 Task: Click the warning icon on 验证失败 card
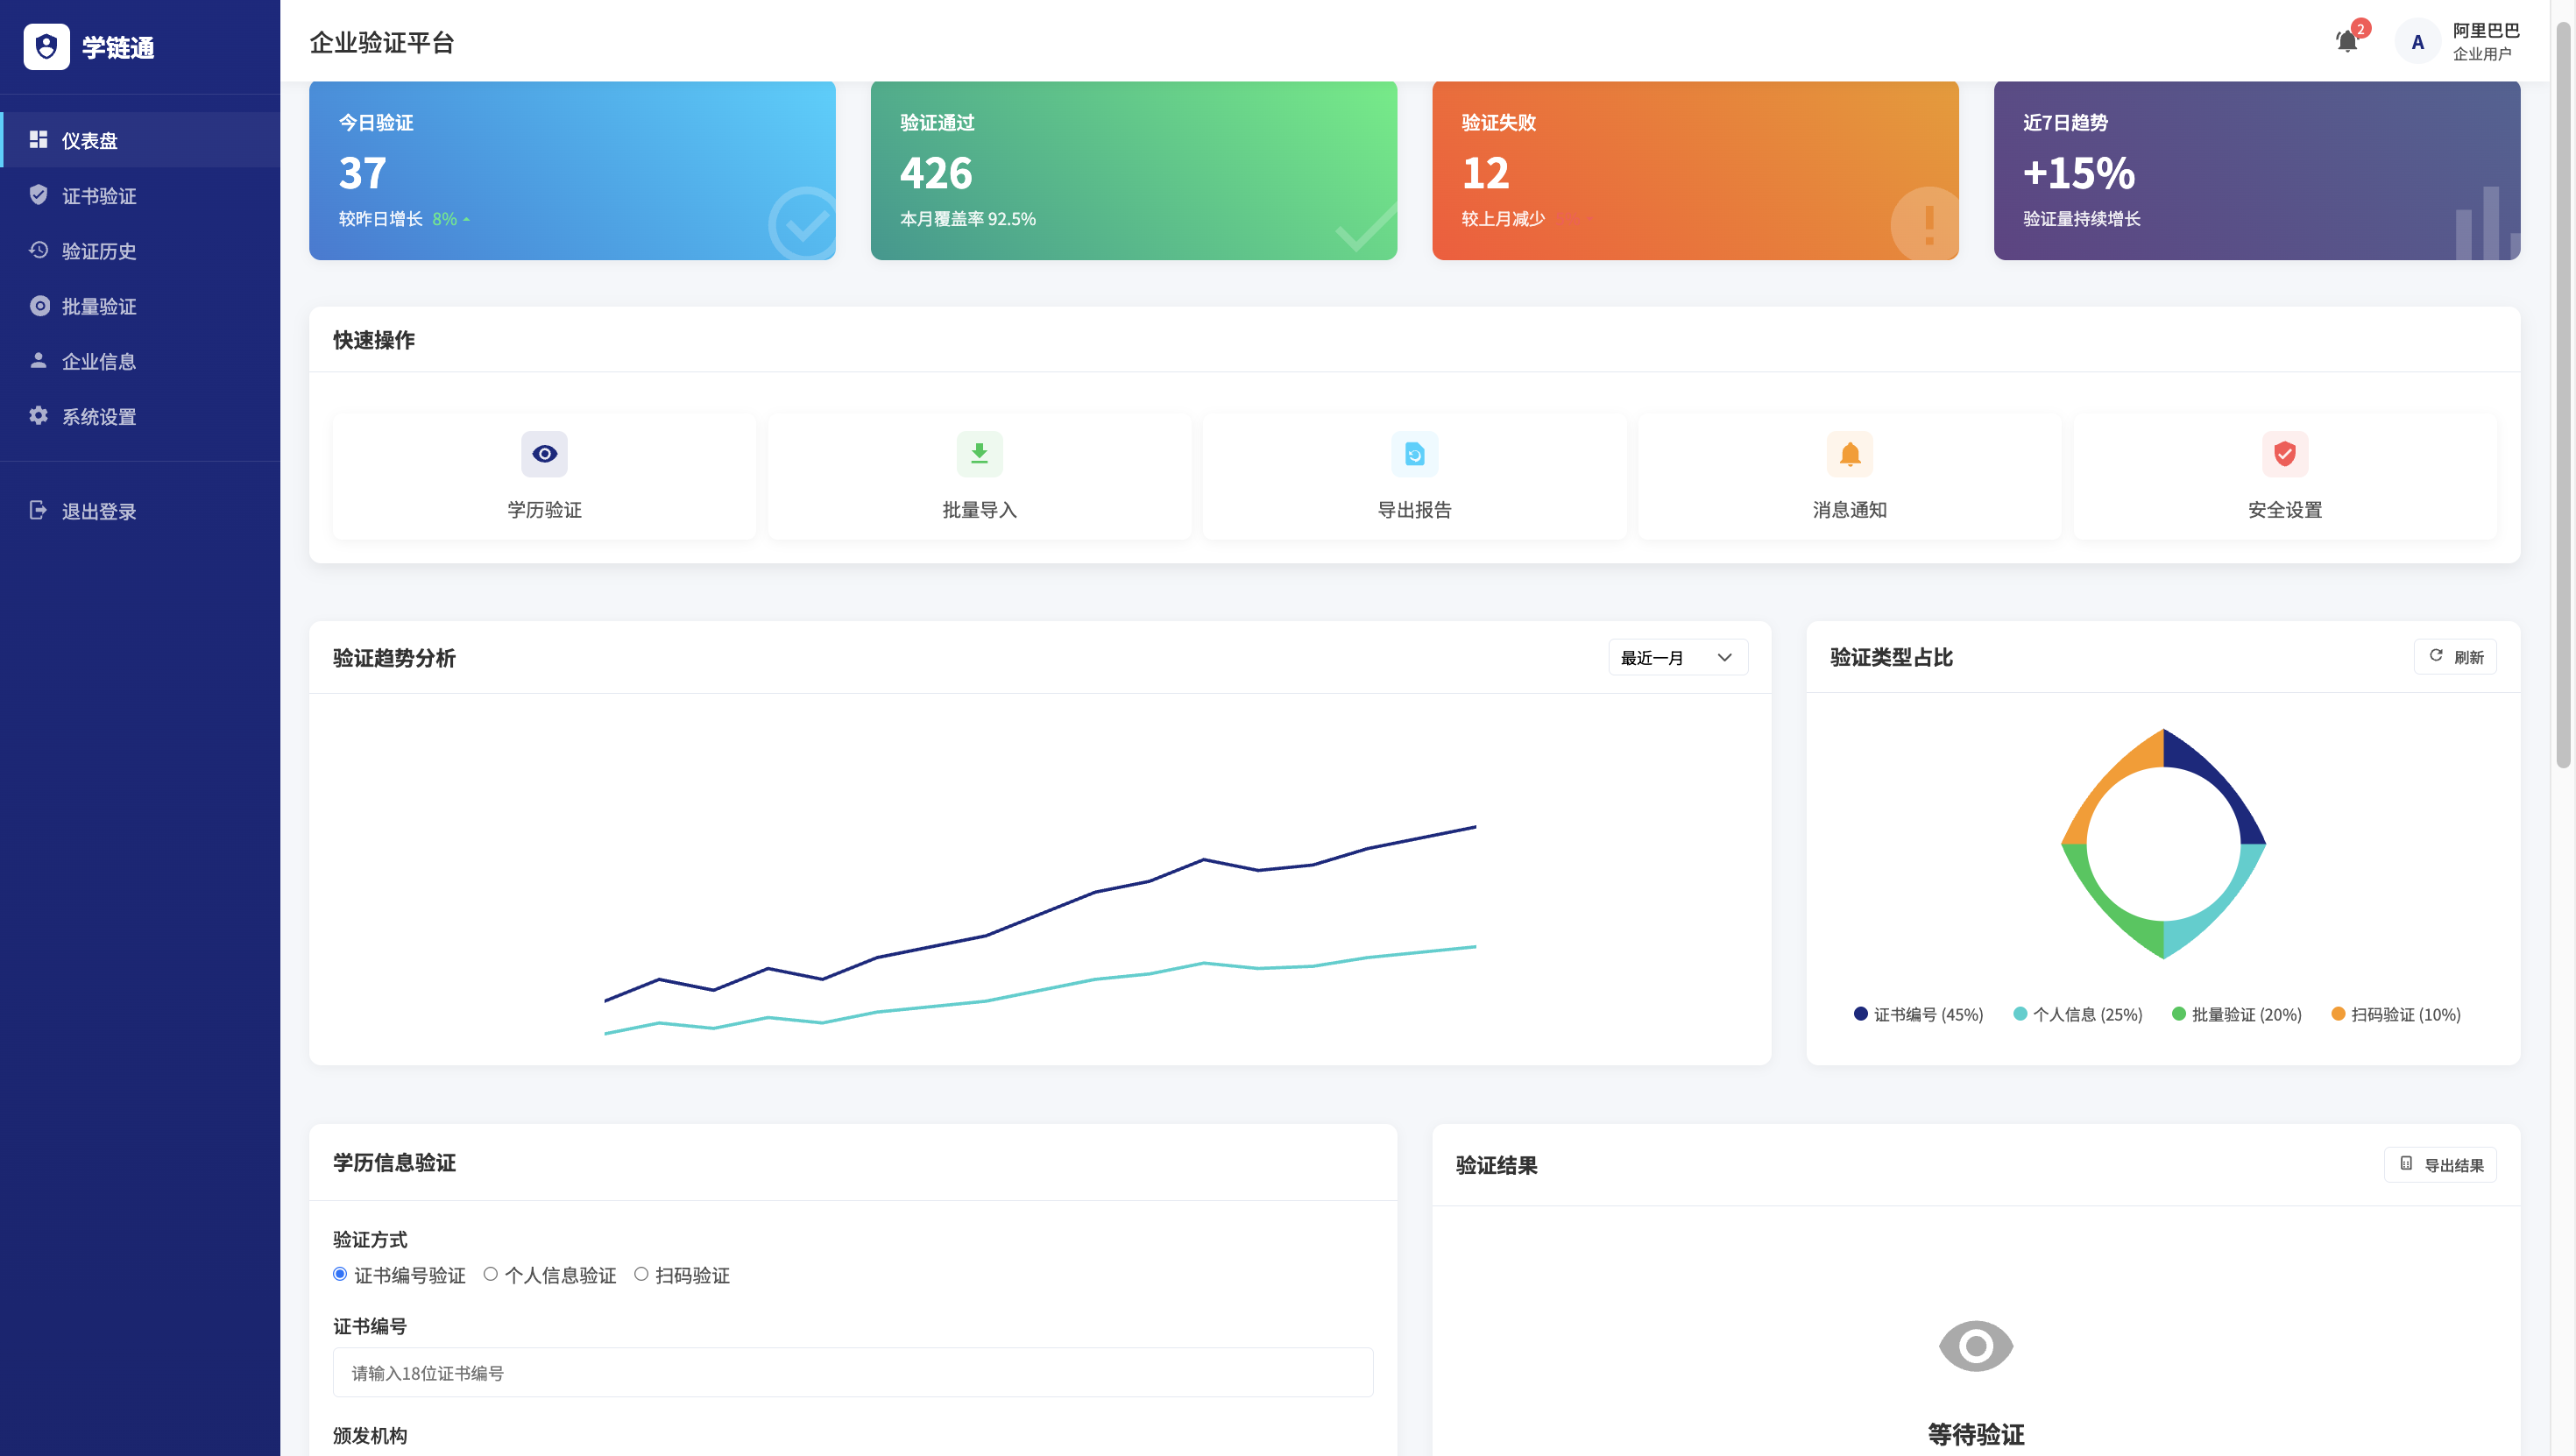1925,224
